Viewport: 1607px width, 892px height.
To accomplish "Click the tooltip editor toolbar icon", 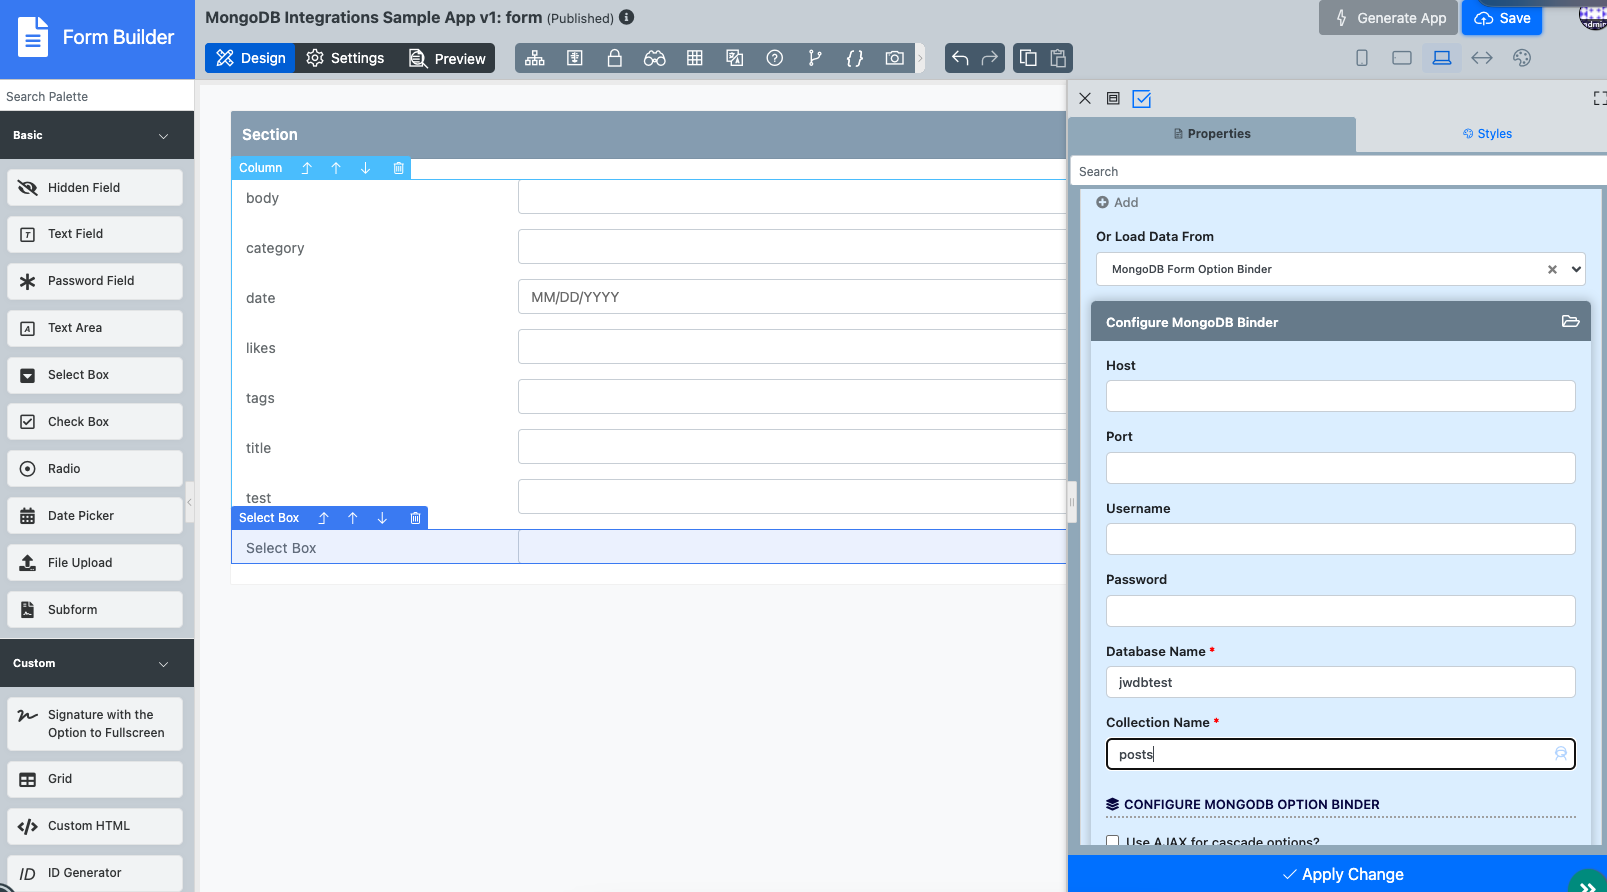I will point(575,58).
